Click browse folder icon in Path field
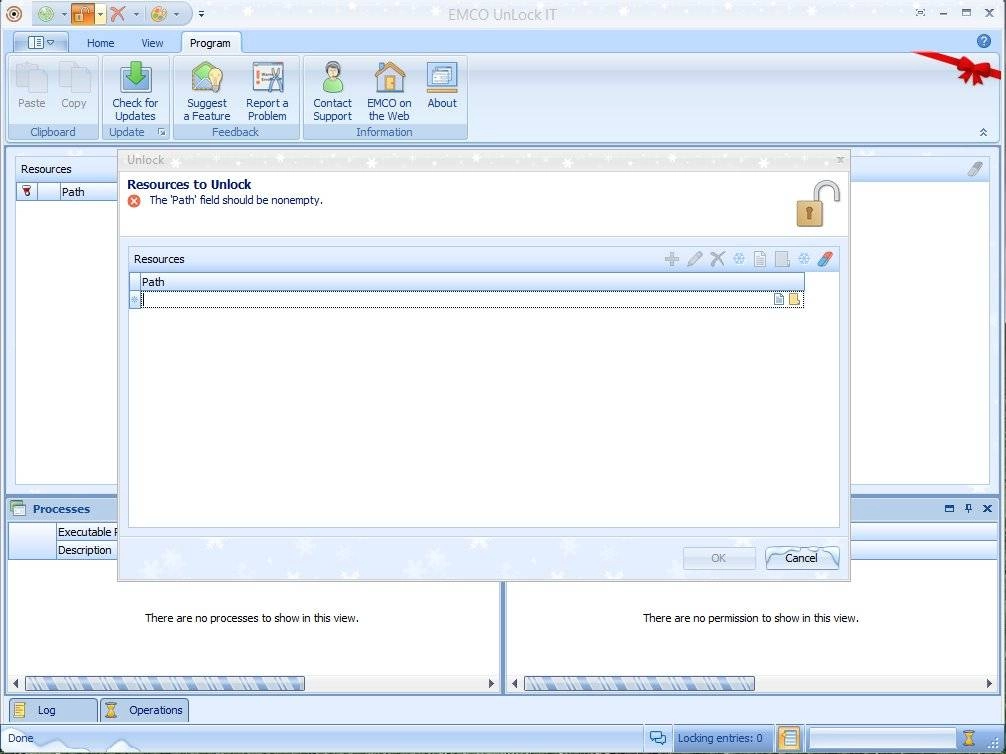1006x754 pixels. (794, 299)
